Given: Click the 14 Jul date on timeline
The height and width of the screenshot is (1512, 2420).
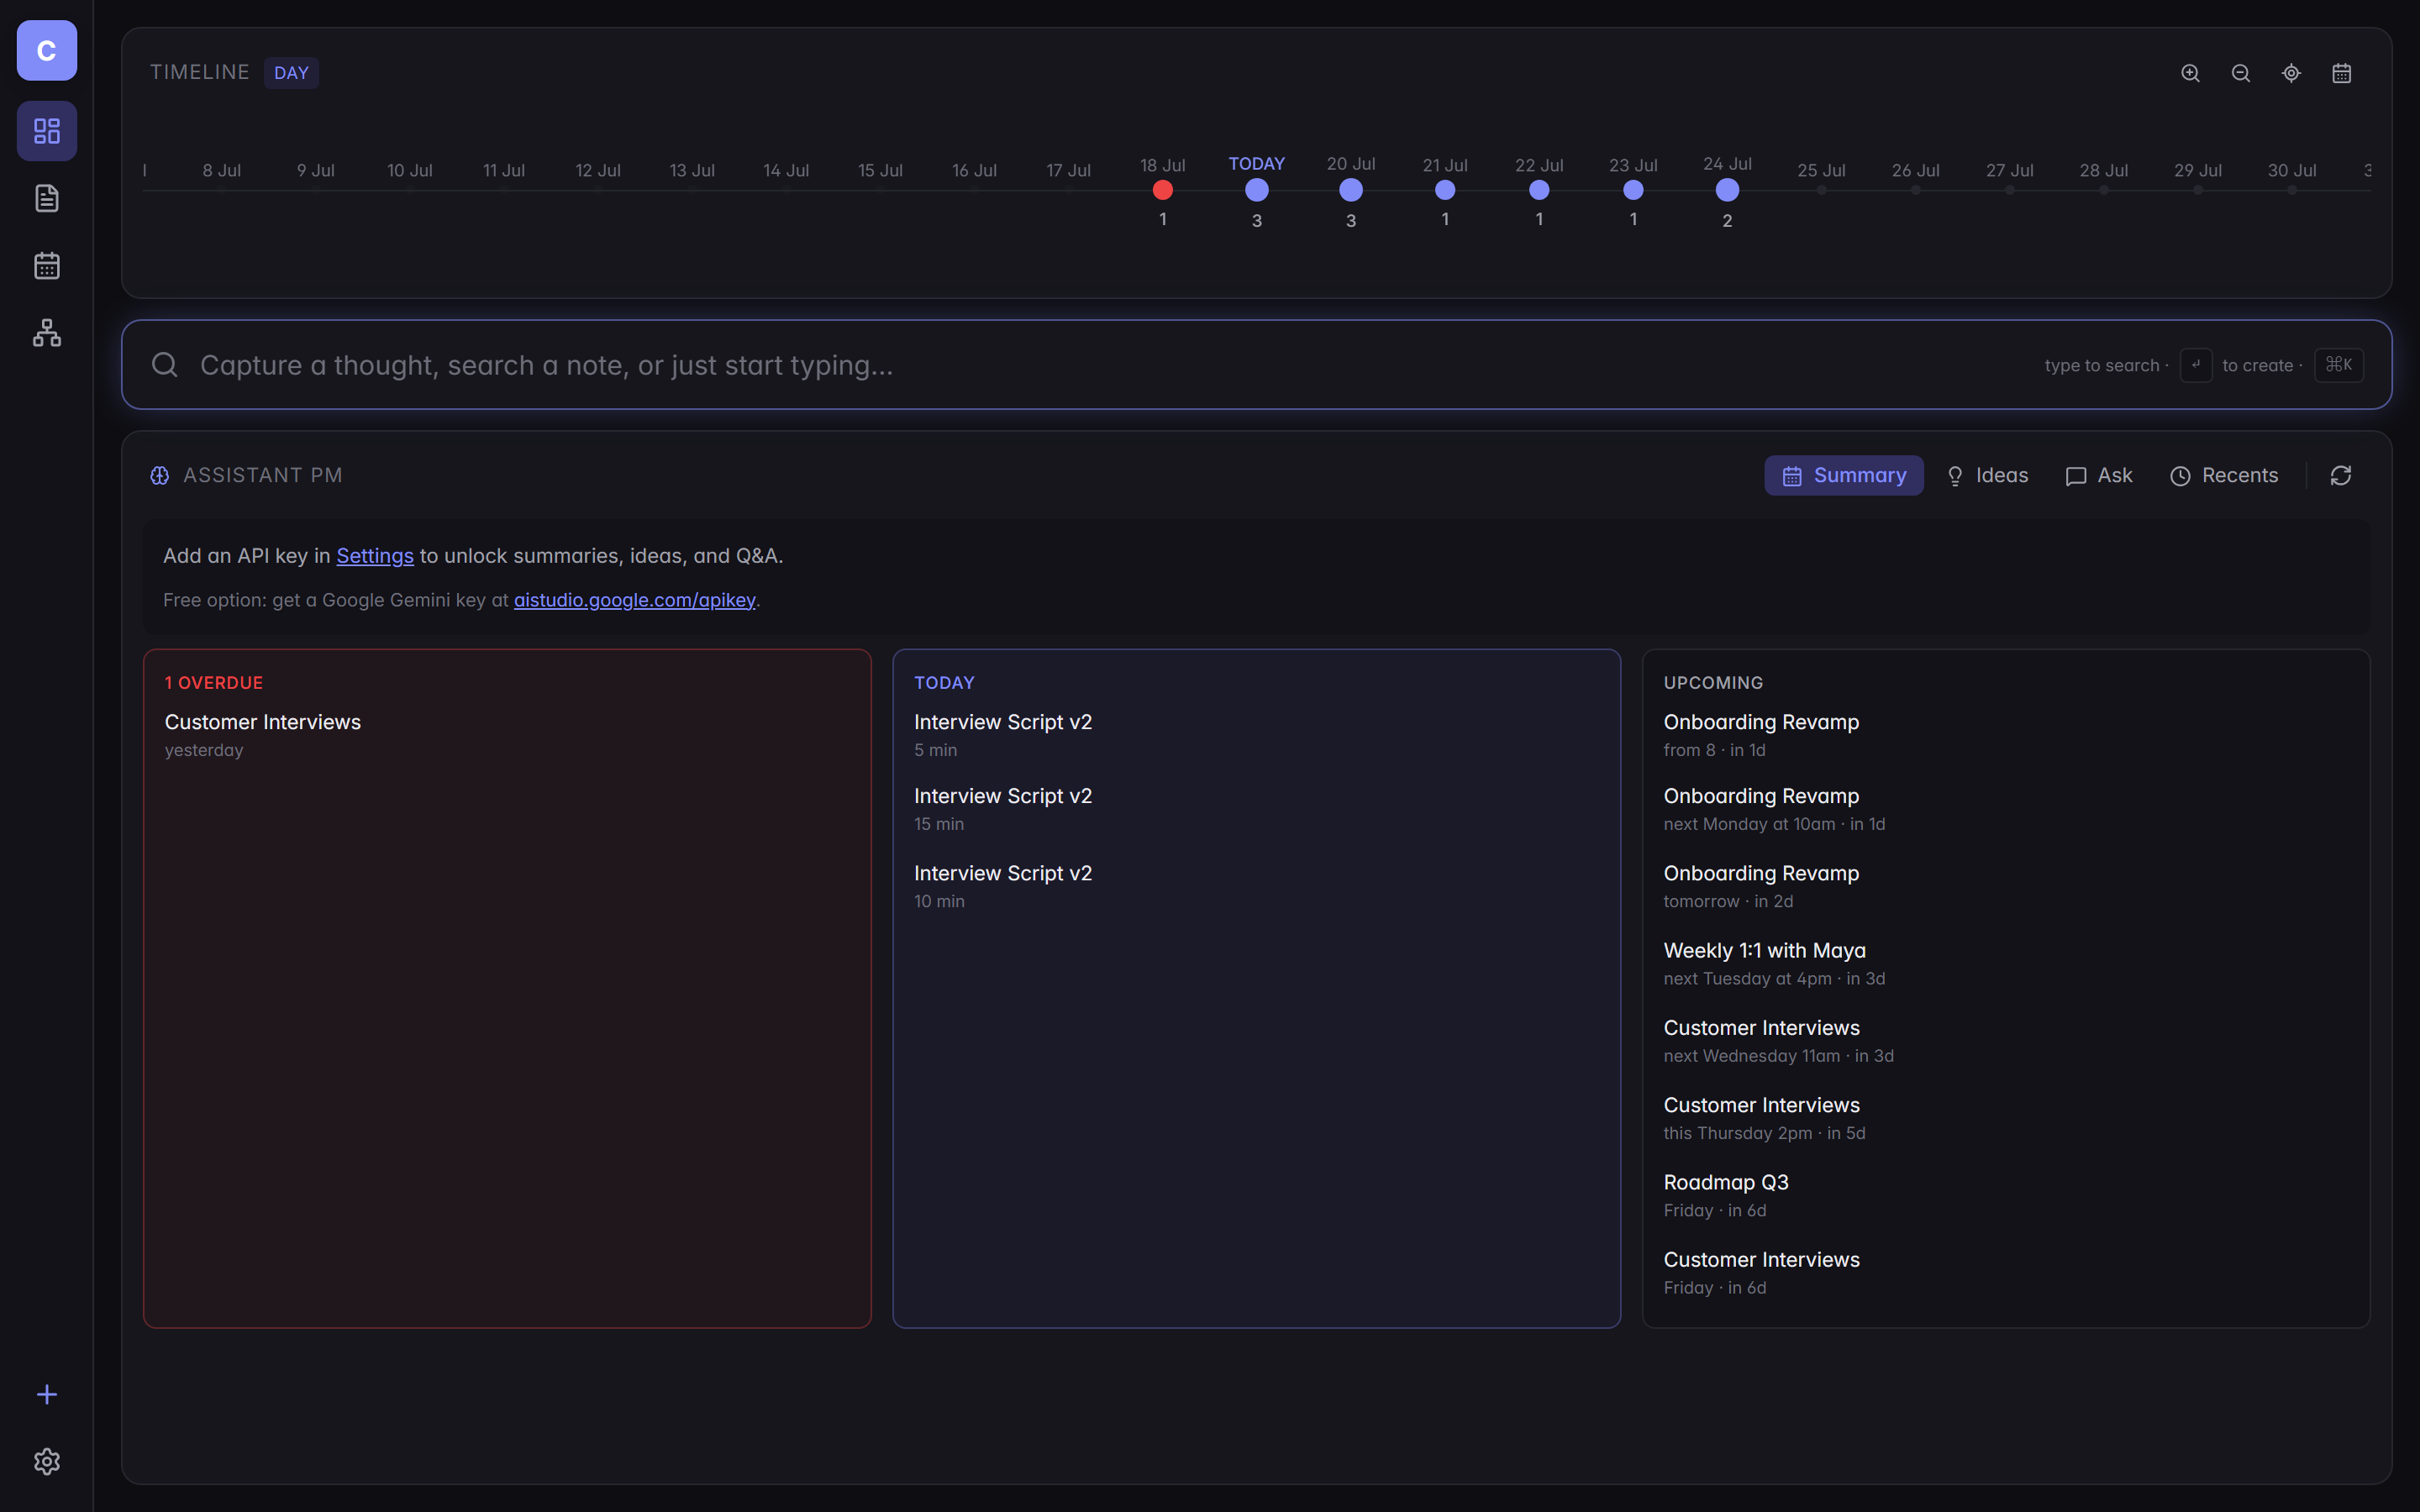Looking at the screenshot, I should (x=786, y=171).
